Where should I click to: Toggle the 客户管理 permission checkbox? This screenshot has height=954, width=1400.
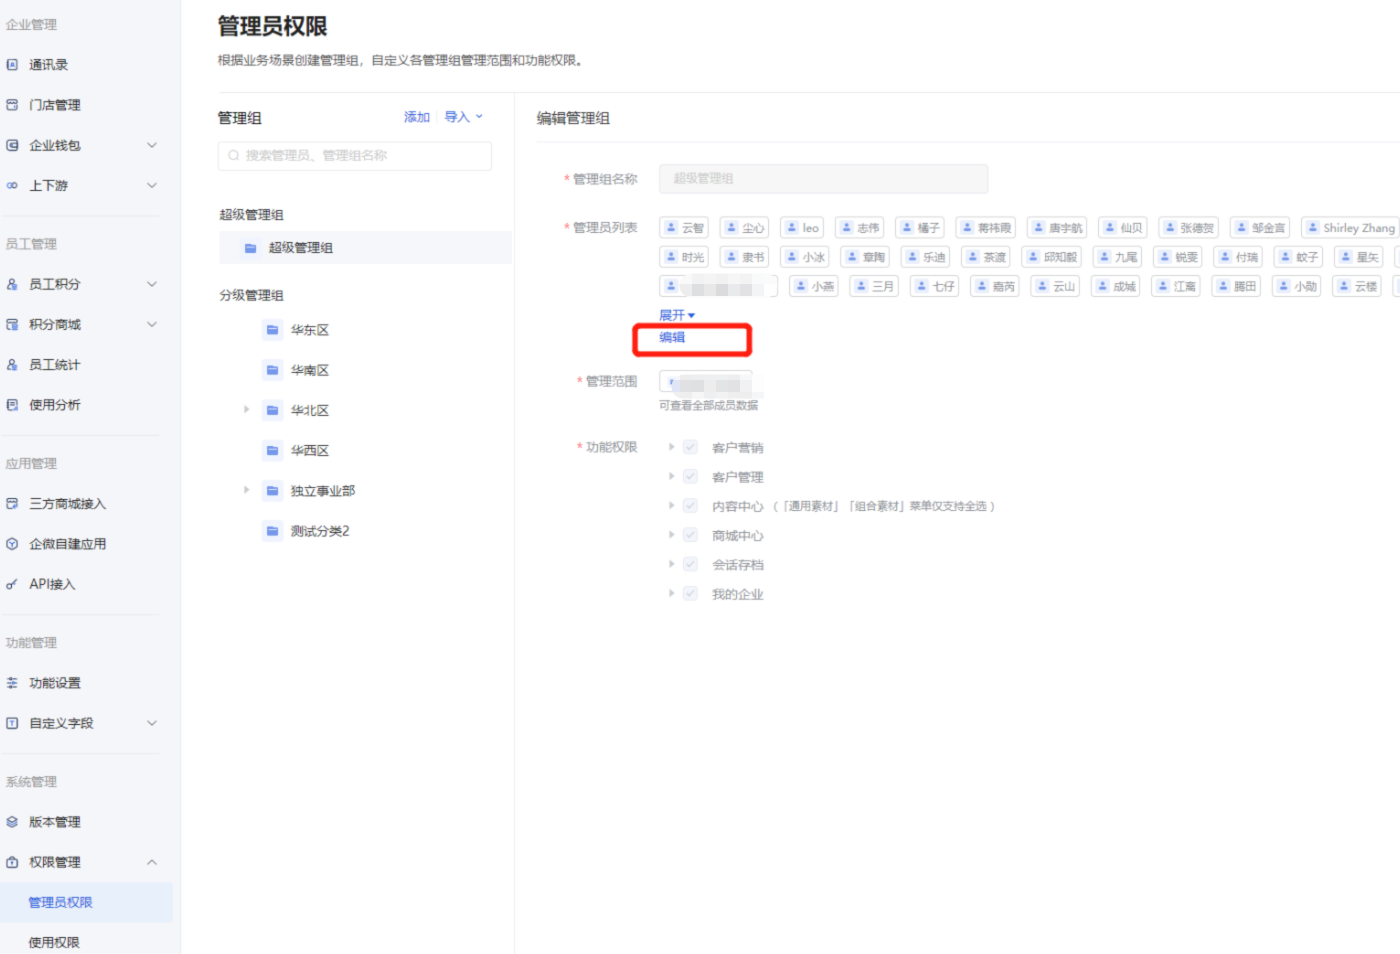690,477
